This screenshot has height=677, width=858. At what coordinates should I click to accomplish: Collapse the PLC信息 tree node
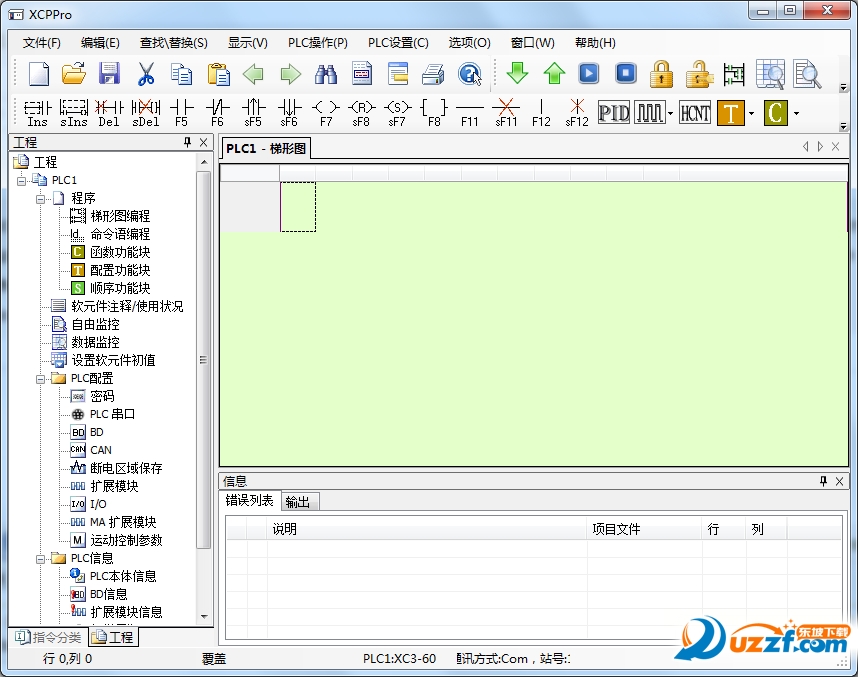(x=40, y=558)
